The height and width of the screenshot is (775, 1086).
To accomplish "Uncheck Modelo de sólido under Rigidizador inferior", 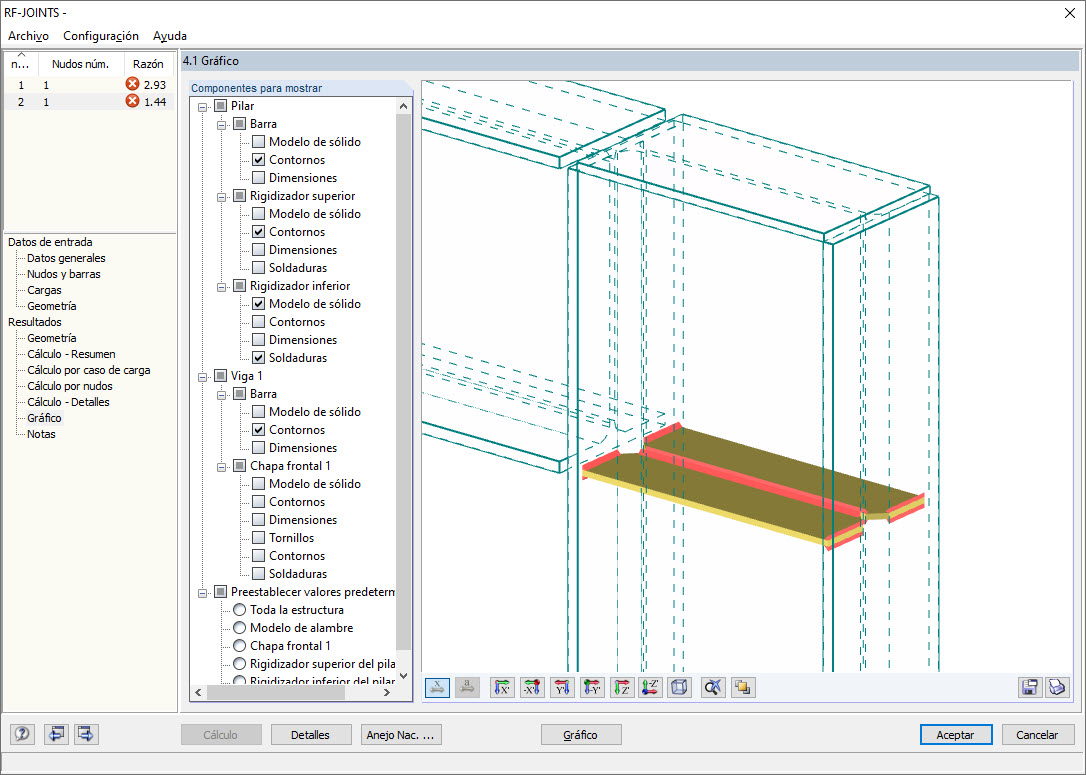I will tap(258, 303).
